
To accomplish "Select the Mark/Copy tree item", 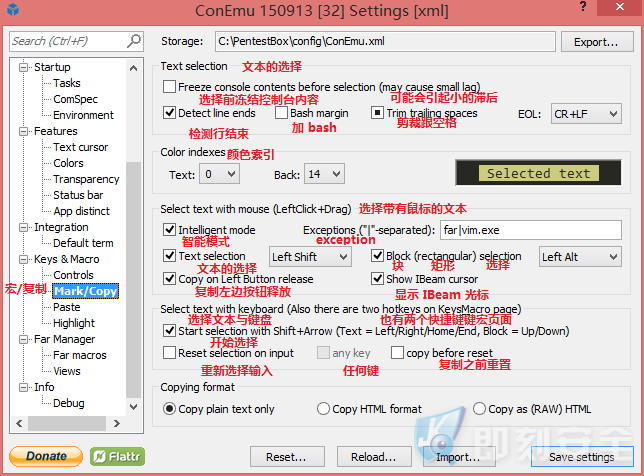I will [x=86, y=291].
